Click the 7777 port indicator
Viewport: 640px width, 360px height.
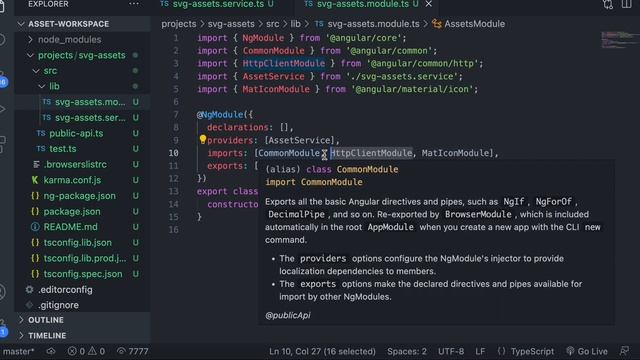click(133, 351)
